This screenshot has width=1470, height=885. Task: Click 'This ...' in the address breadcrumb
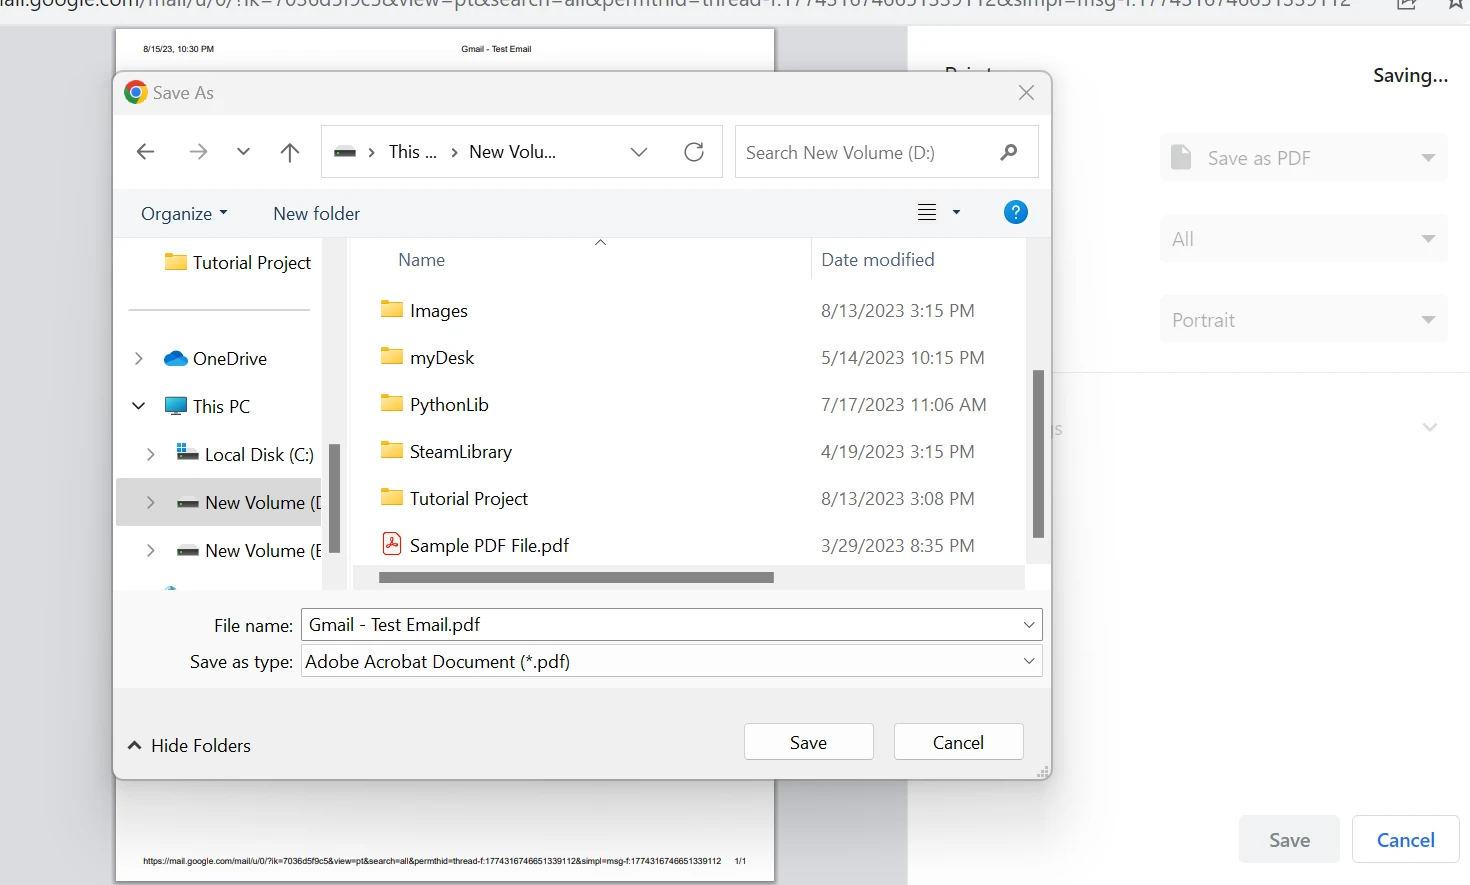point(413,152)
